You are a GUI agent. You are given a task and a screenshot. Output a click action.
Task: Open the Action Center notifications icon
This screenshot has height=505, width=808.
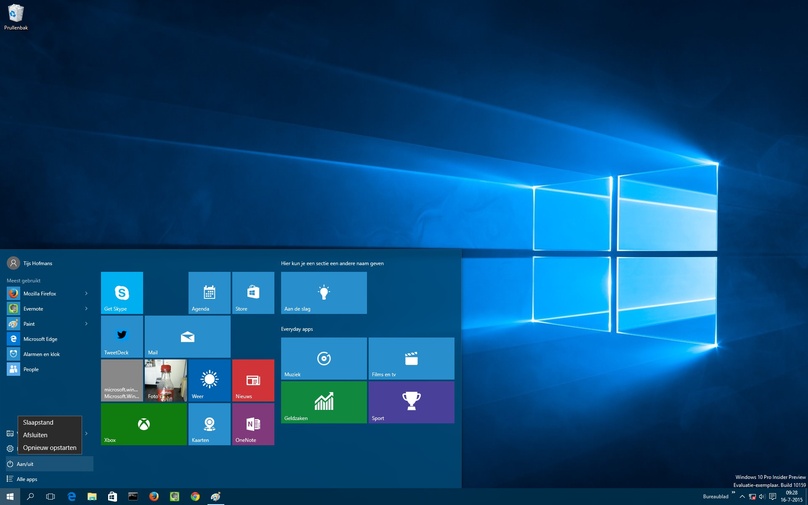pyautogui.click(x=772, y=497)
